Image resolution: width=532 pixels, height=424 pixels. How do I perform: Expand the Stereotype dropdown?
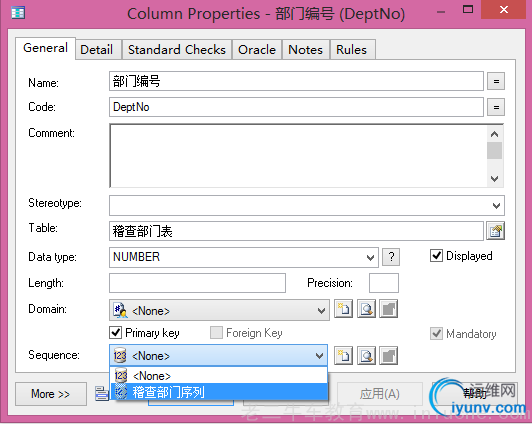[x=496, y=206]
